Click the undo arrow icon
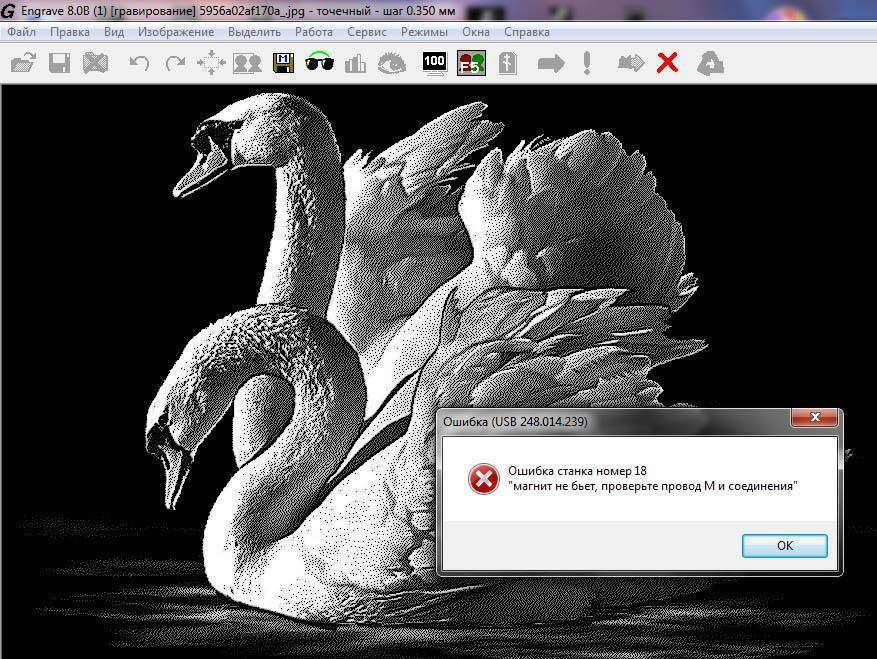Screen dimensions: 877x659 pyautogui.click(x=139, y=64)
